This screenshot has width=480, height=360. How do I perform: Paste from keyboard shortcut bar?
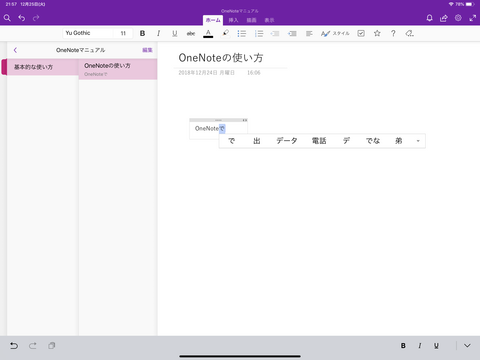click(x=51, y=346)
